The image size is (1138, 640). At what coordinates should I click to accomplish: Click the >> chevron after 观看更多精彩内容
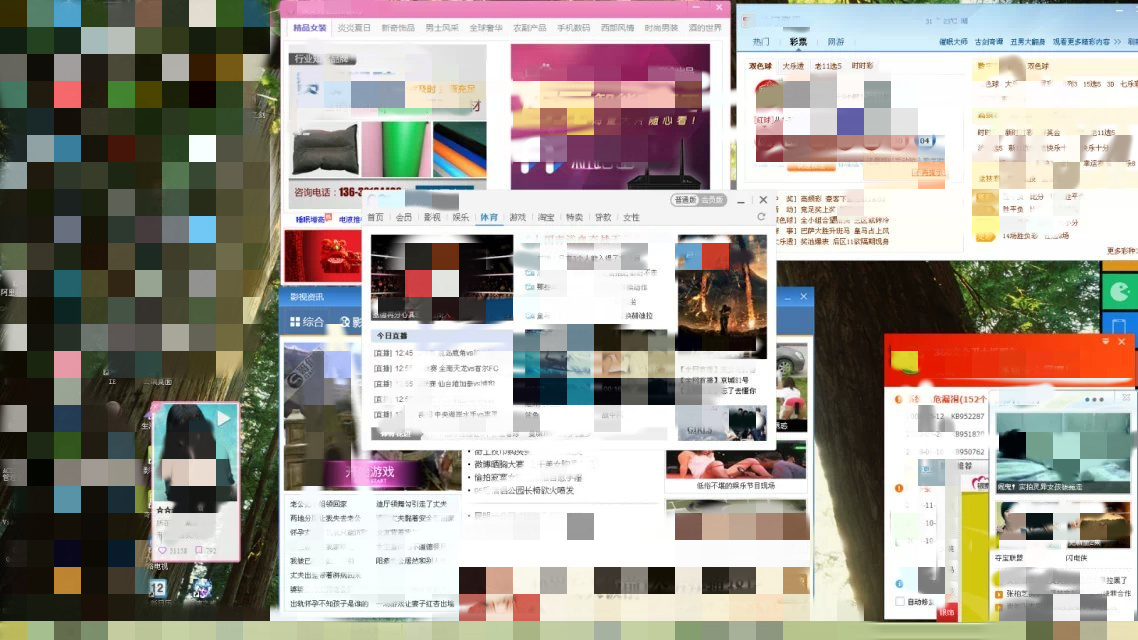click(1117, 43)
